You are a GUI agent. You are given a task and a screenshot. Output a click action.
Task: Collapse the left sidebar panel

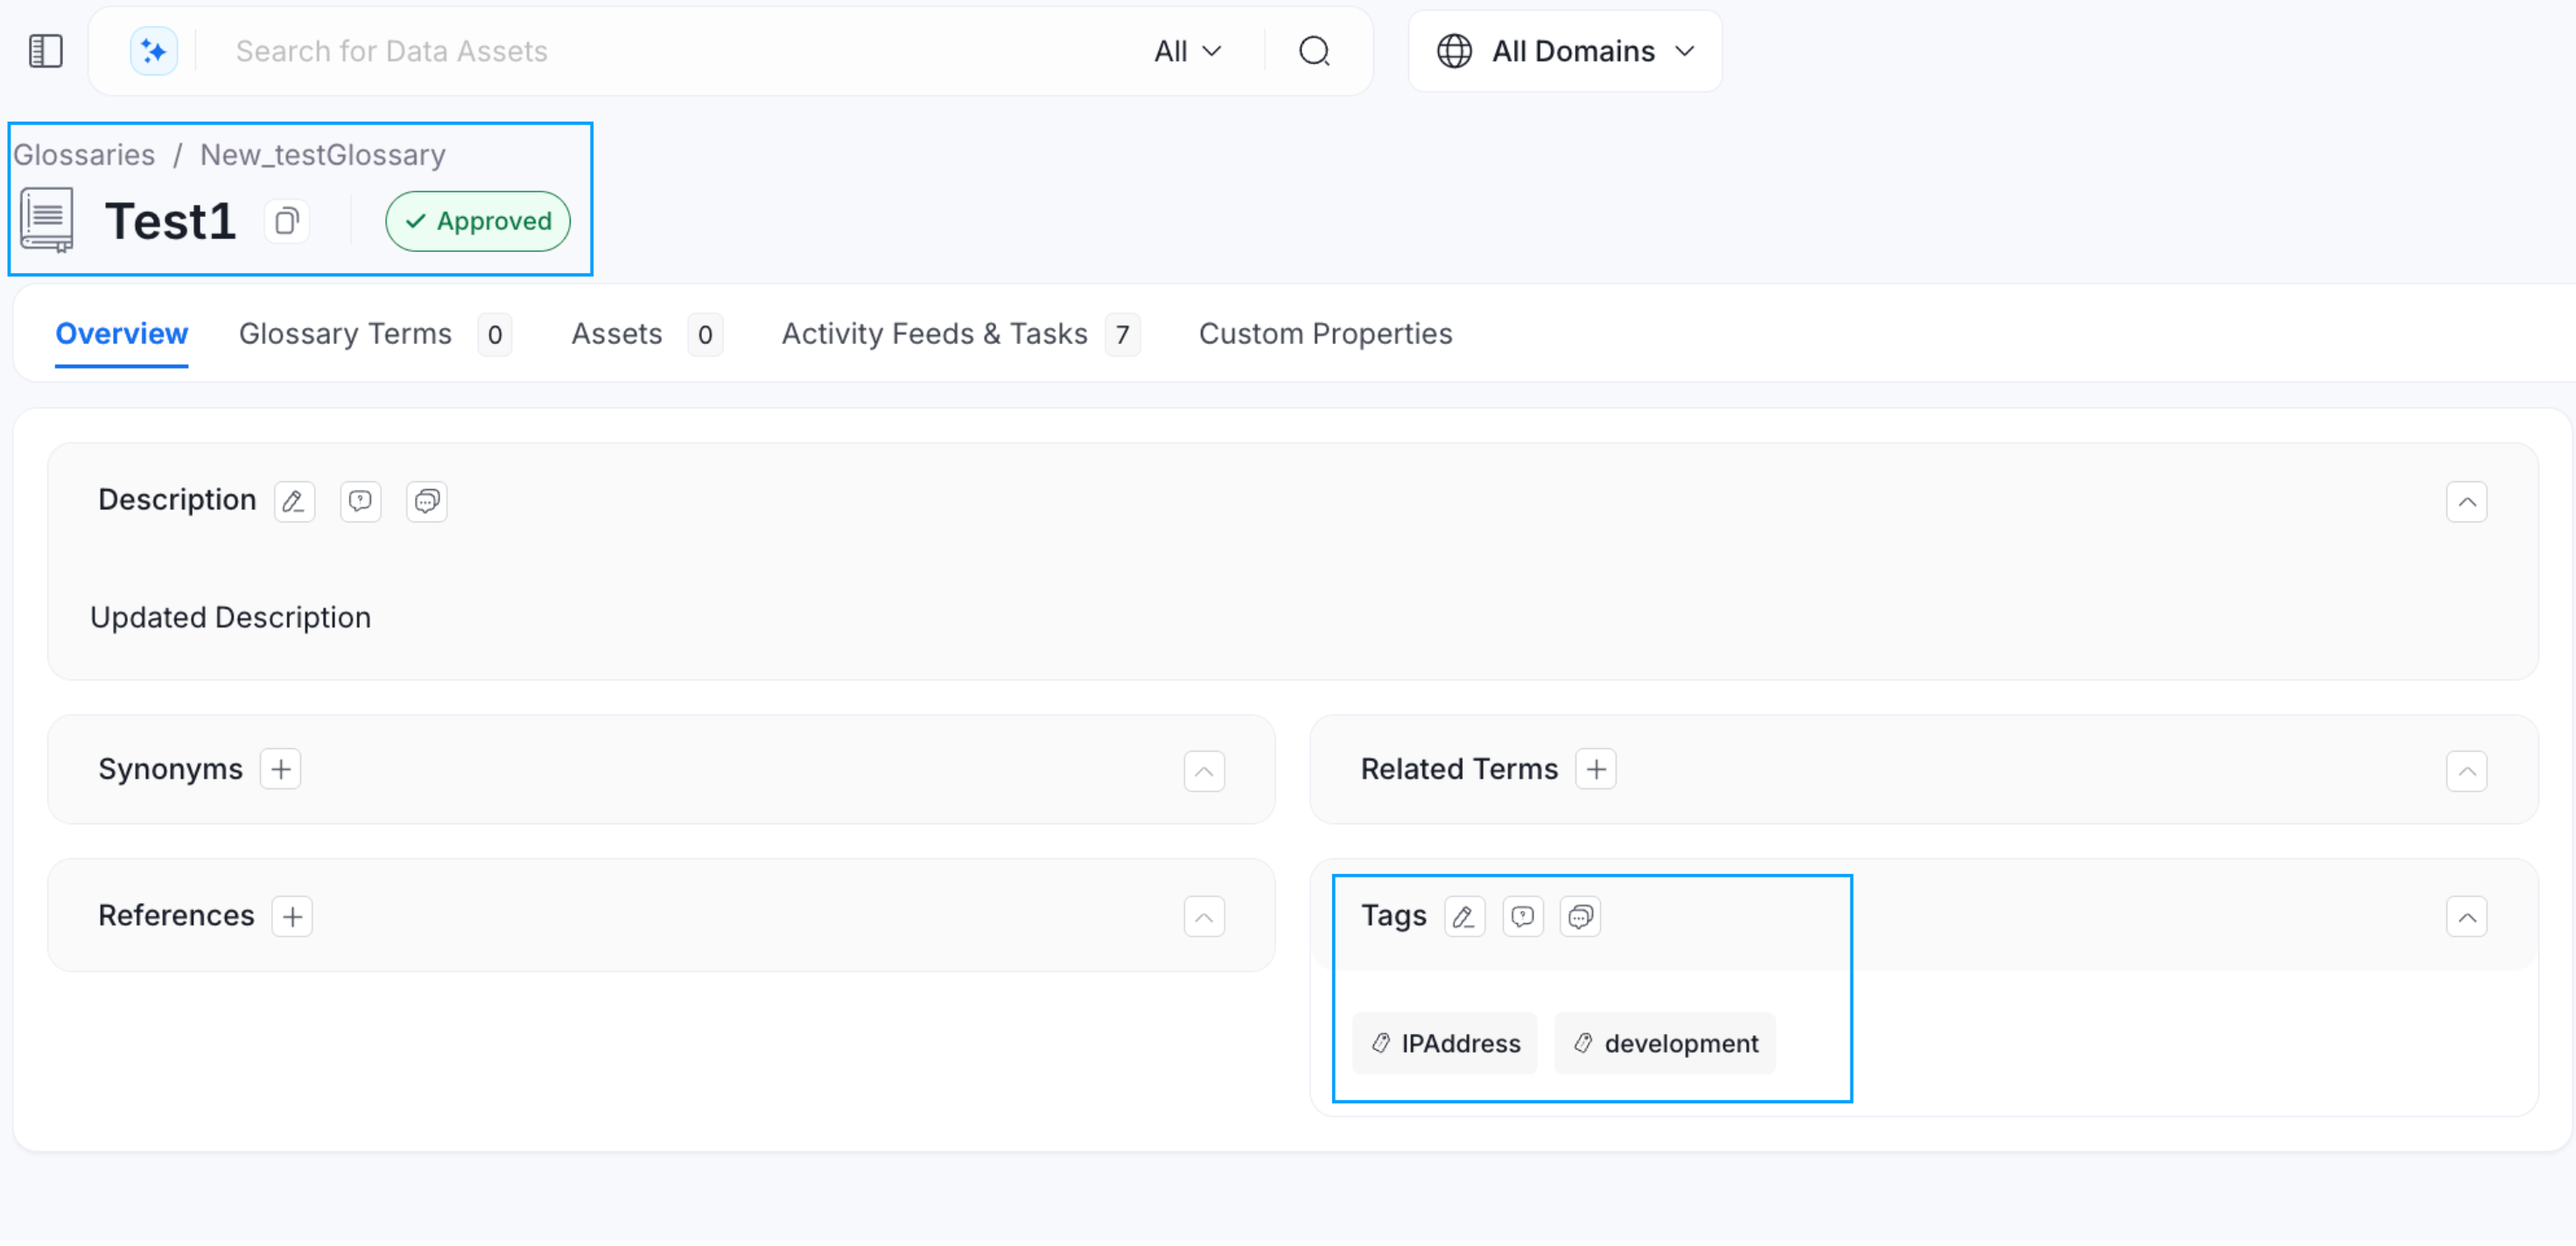tap(46, 50)
